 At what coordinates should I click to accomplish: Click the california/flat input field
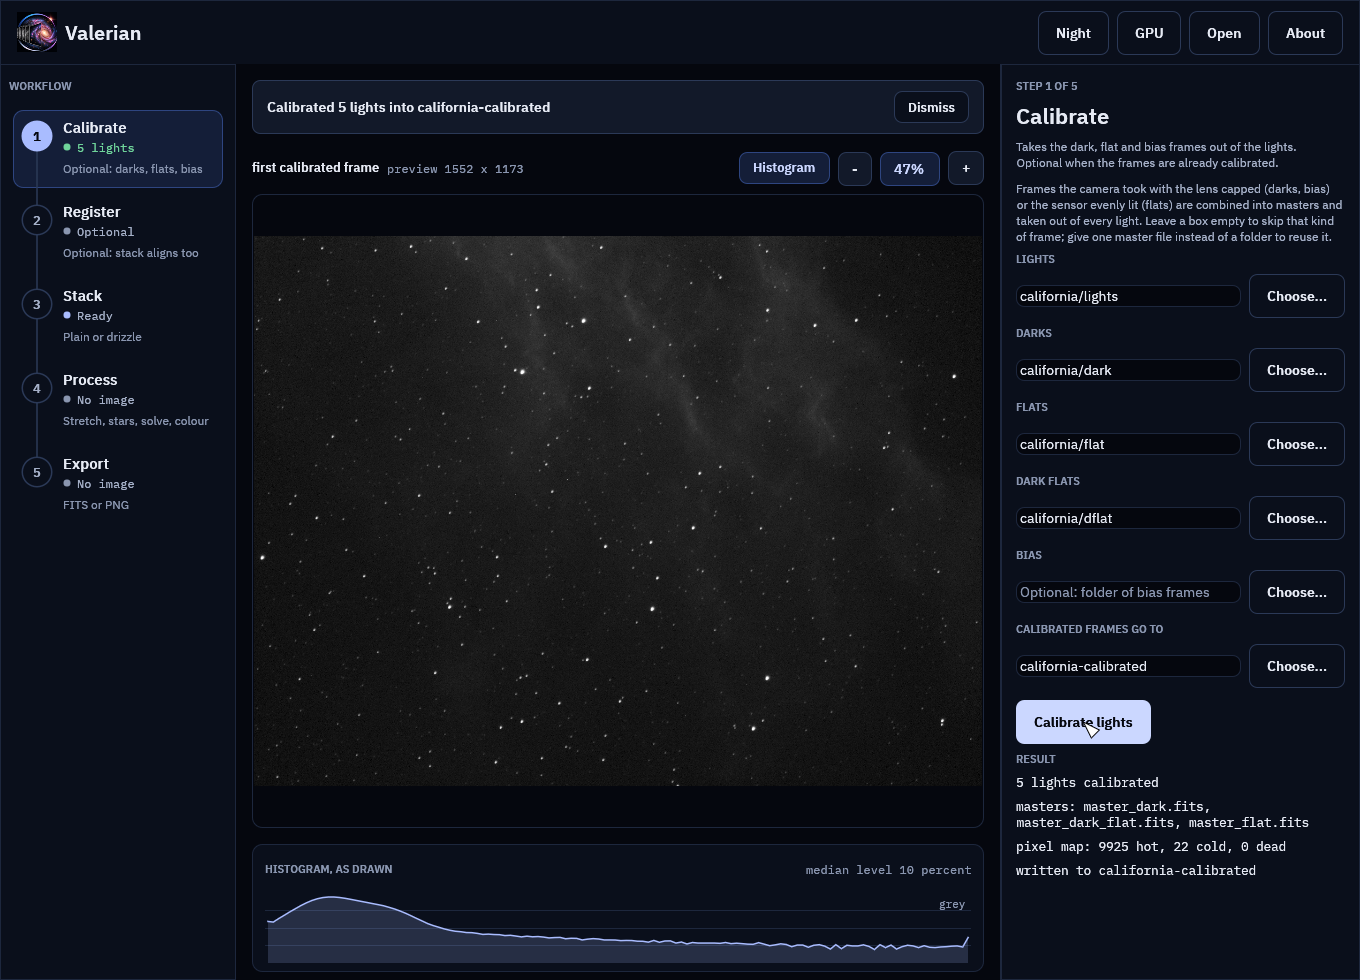point(1128,444)
